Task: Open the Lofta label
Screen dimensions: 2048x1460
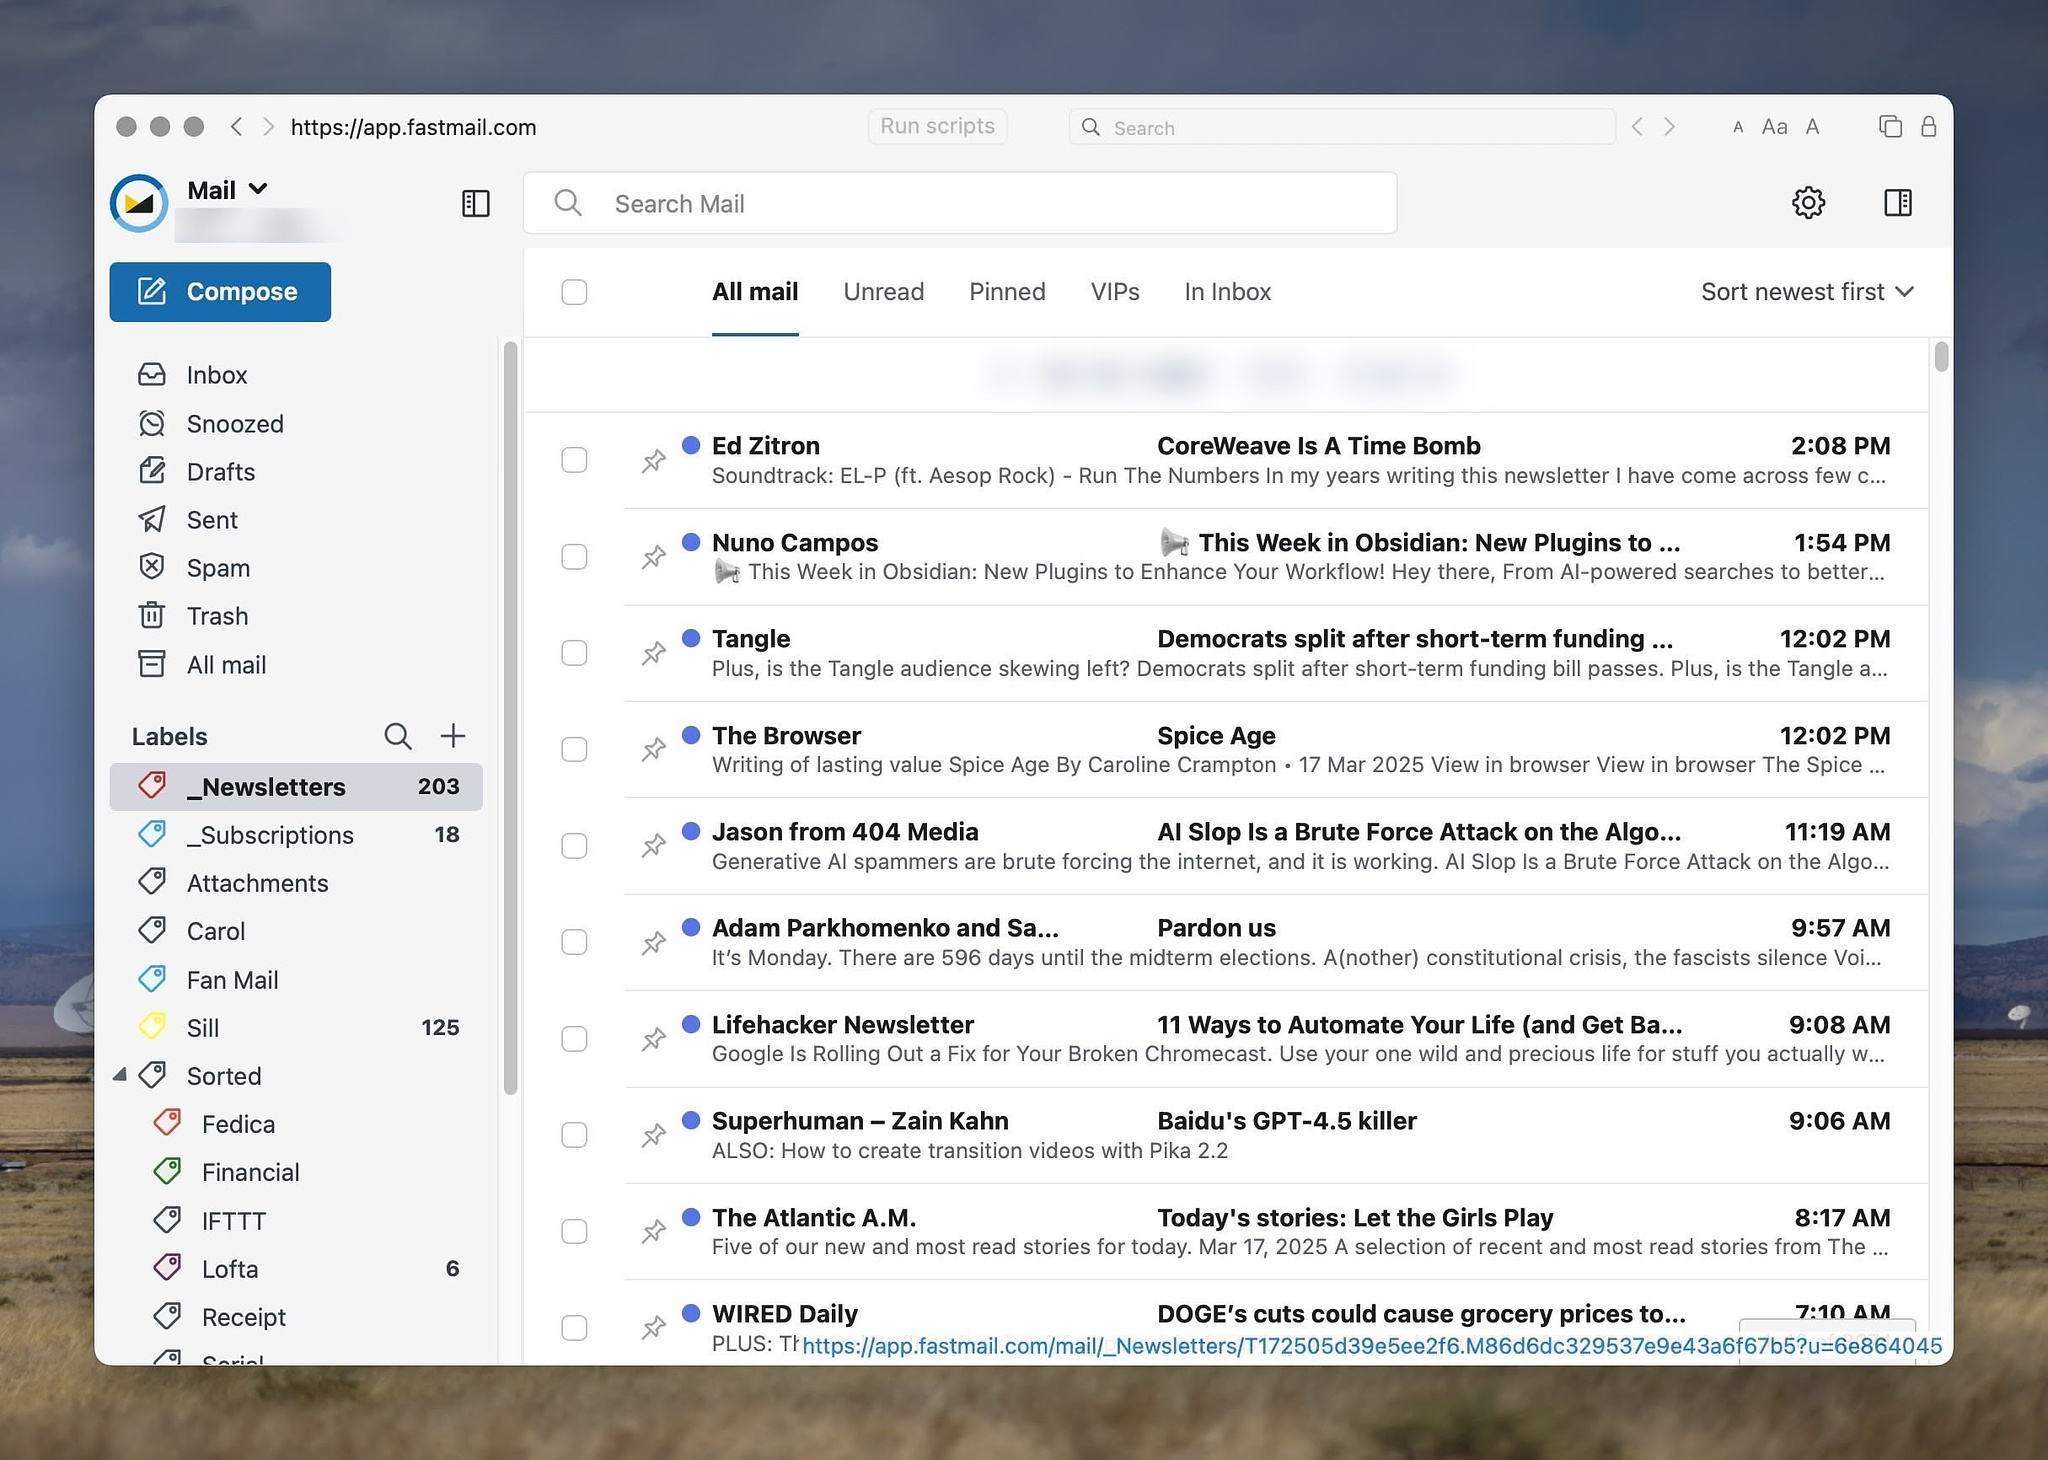Action: pos(297,1268)
